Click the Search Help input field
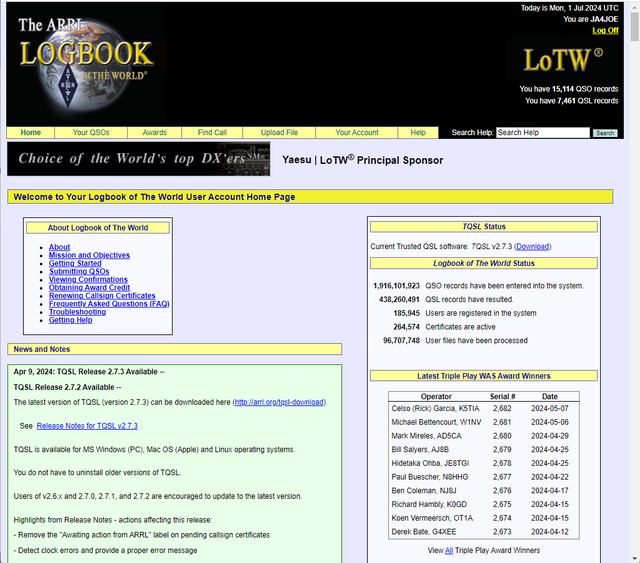The height and width of the screenshot is (563, 640). [x=543, y=133]
